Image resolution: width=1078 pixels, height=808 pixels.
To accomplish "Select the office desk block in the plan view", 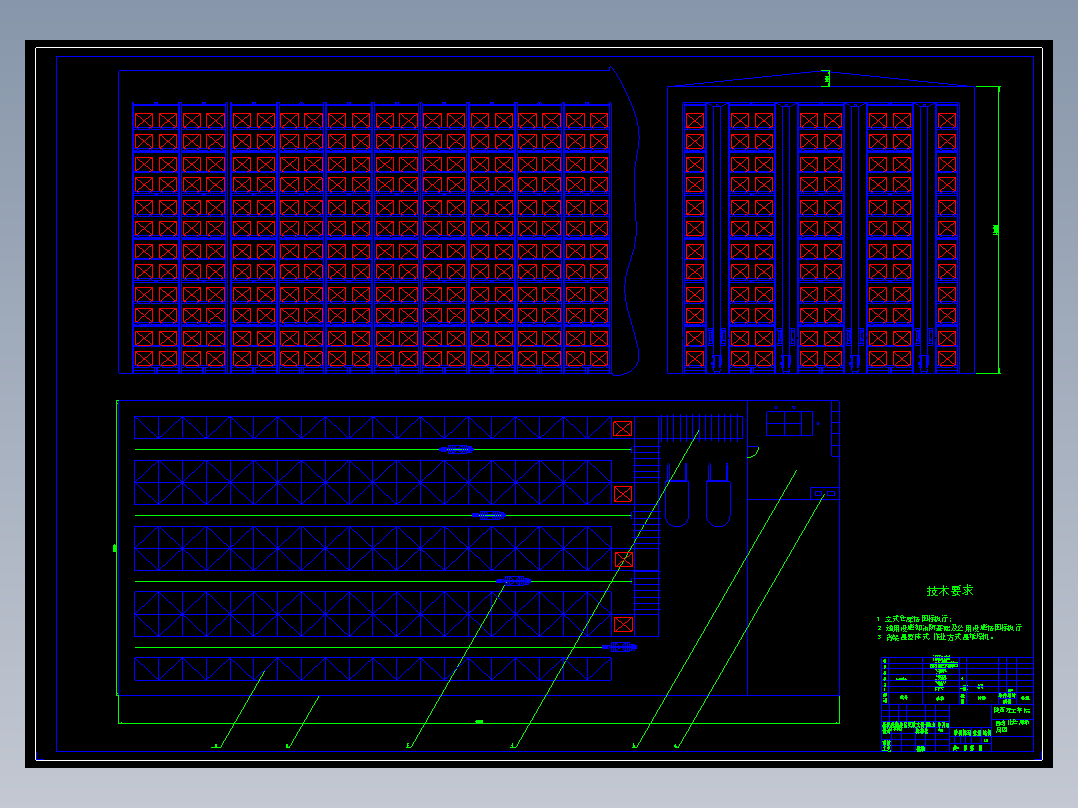I will [789, 424].
